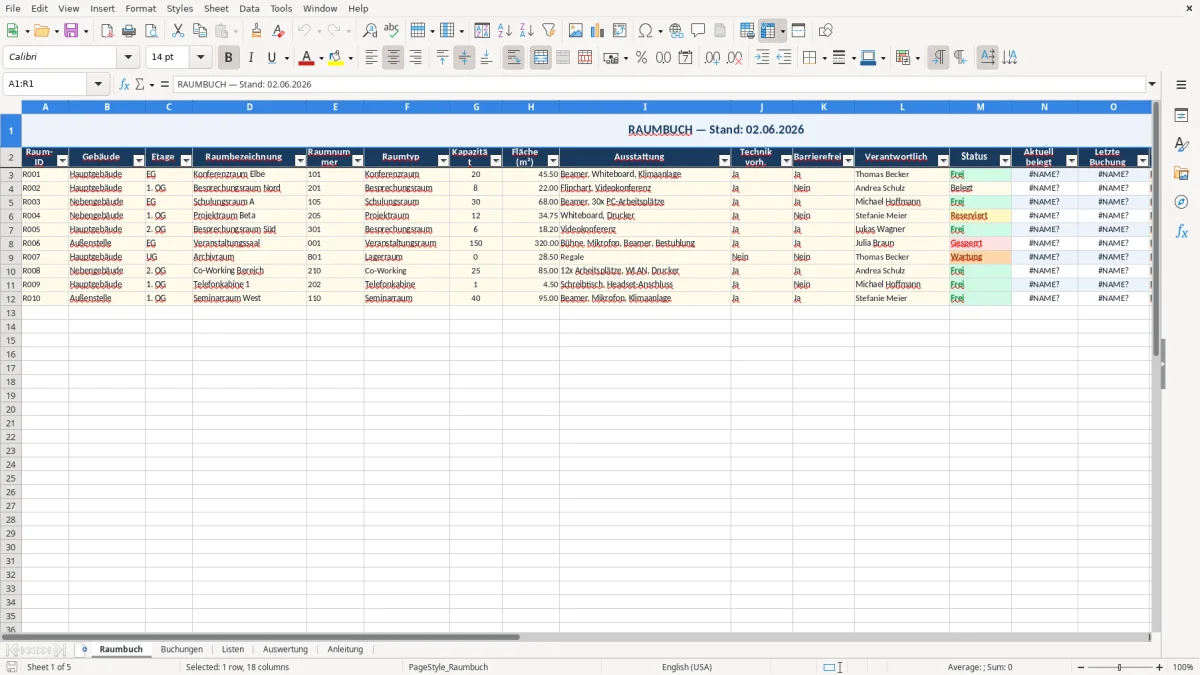Insert a comment
1200x675 pixels.
[698, 31]
